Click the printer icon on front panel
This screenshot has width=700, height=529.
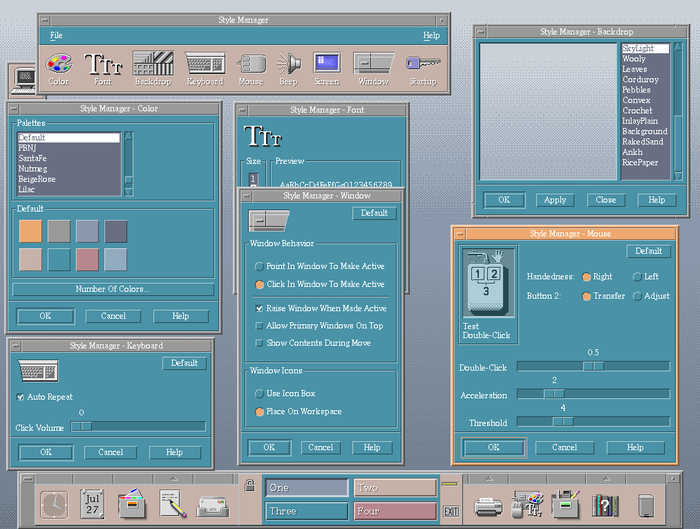point(487,505)
